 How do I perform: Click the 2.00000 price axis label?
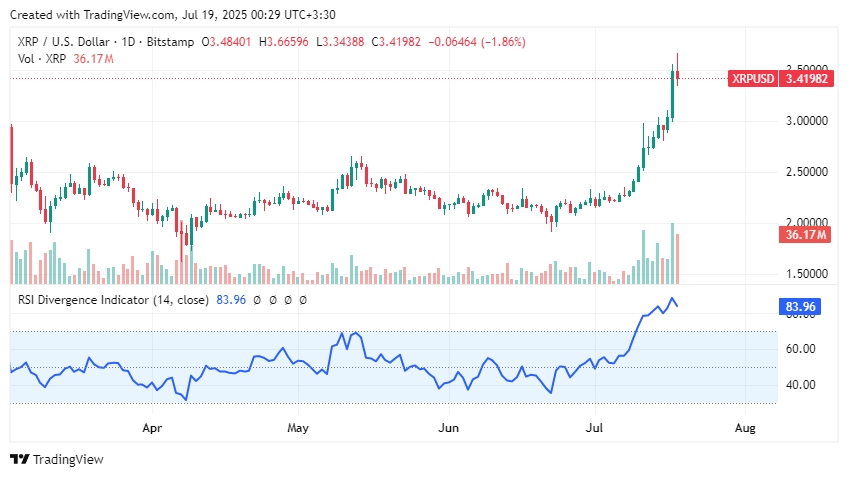click(x=808, y=223)
